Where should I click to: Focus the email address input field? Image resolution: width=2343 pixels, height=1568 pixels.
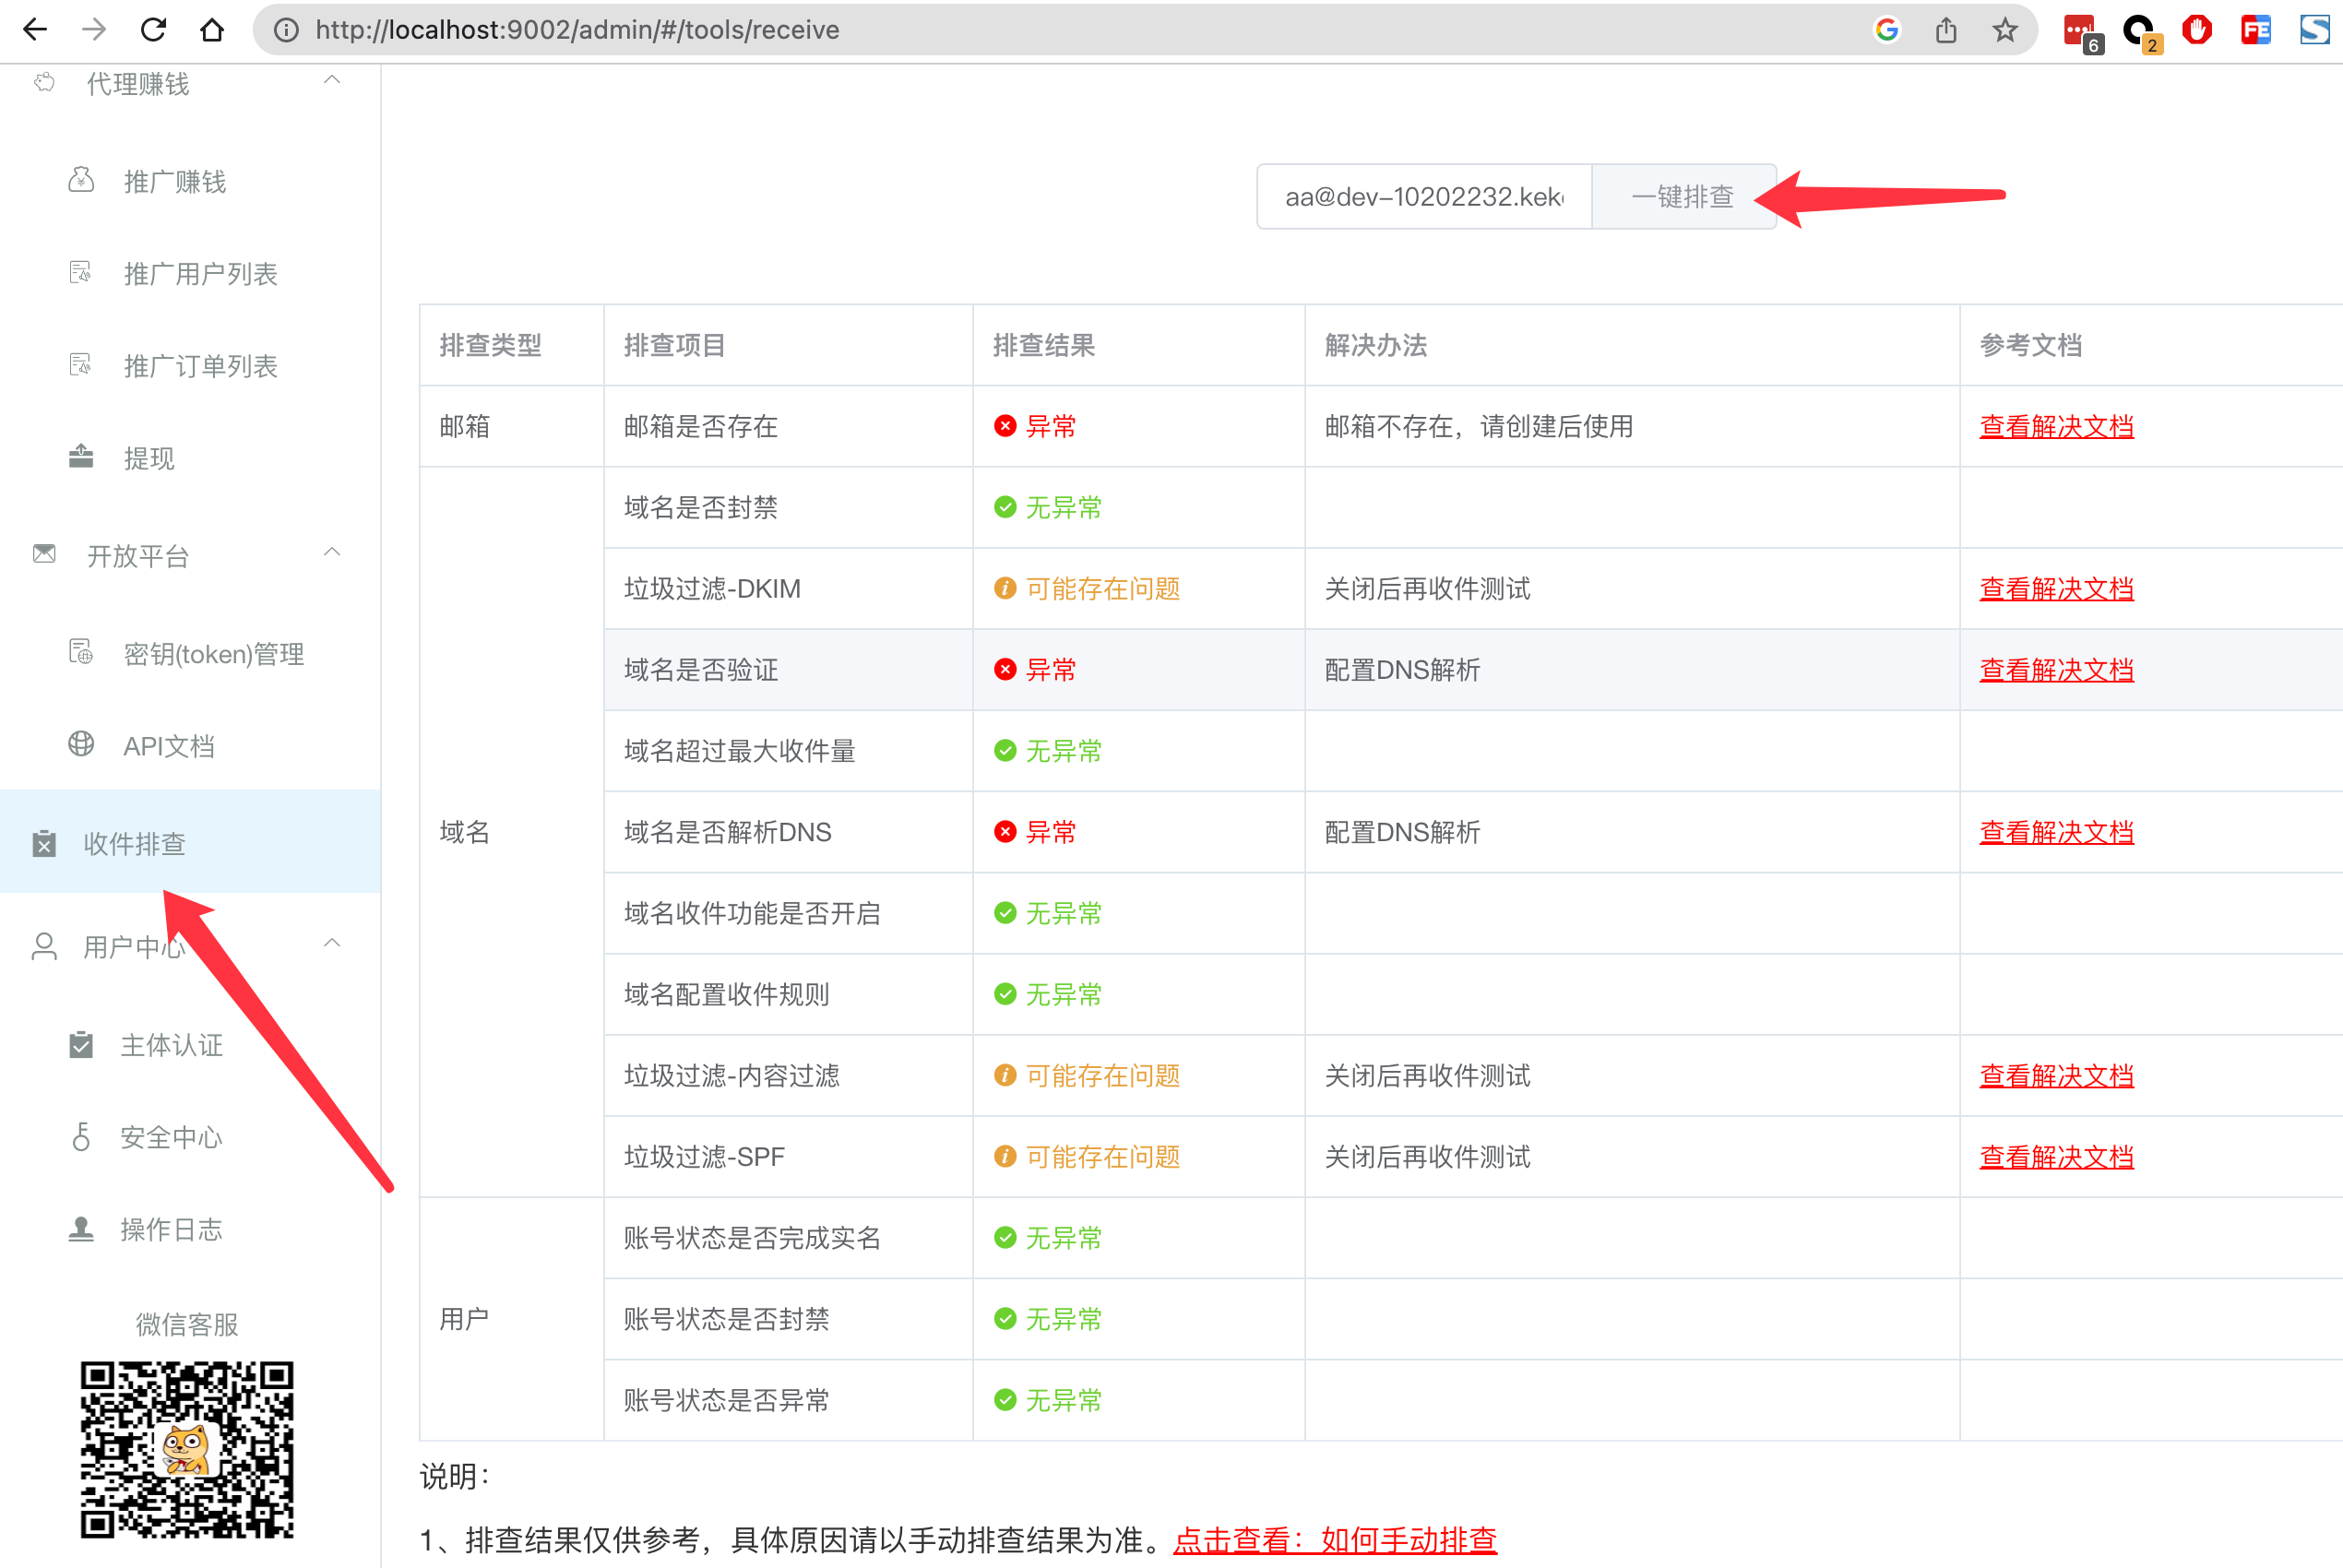click(x=1424, y=196)
